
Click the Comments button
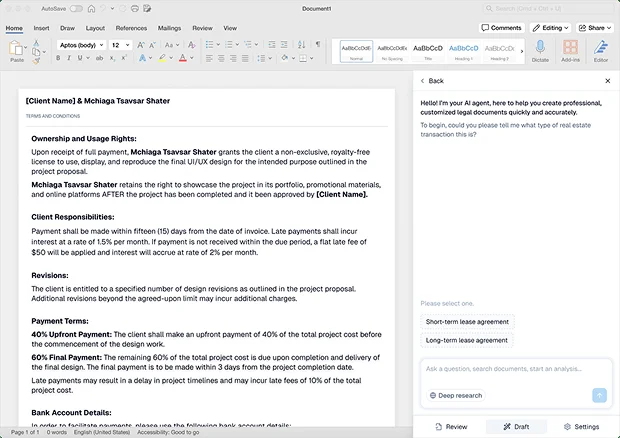pyautogui.click(x=502, y=28)
